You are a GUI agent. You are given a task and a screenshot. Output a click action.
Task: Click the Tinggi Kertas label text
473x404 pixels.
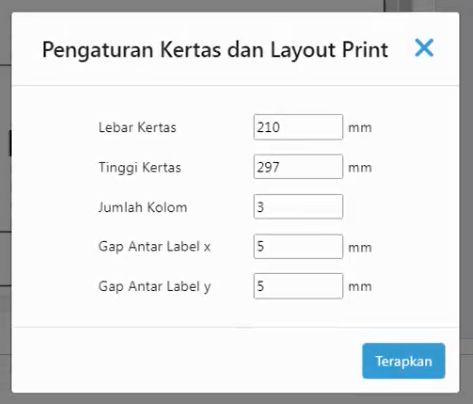140,167
